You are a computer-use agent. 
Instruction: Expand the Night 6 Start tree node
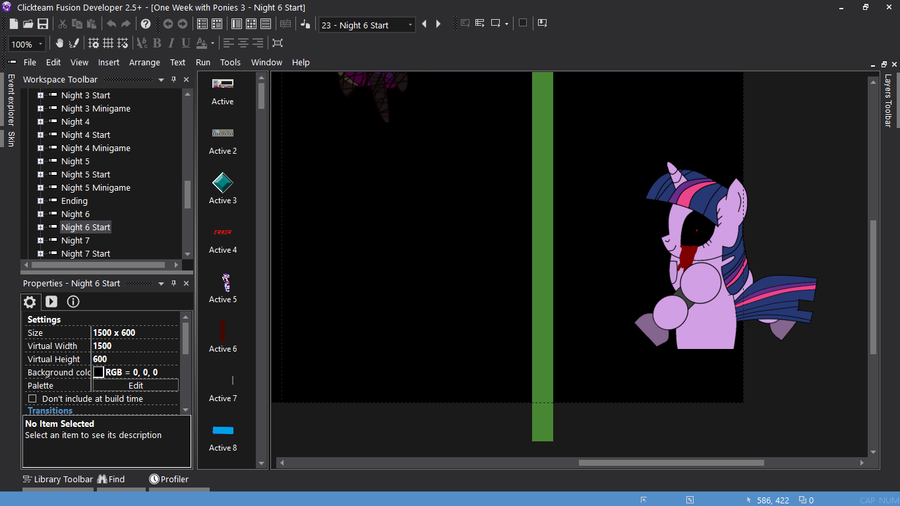point(40,227)
